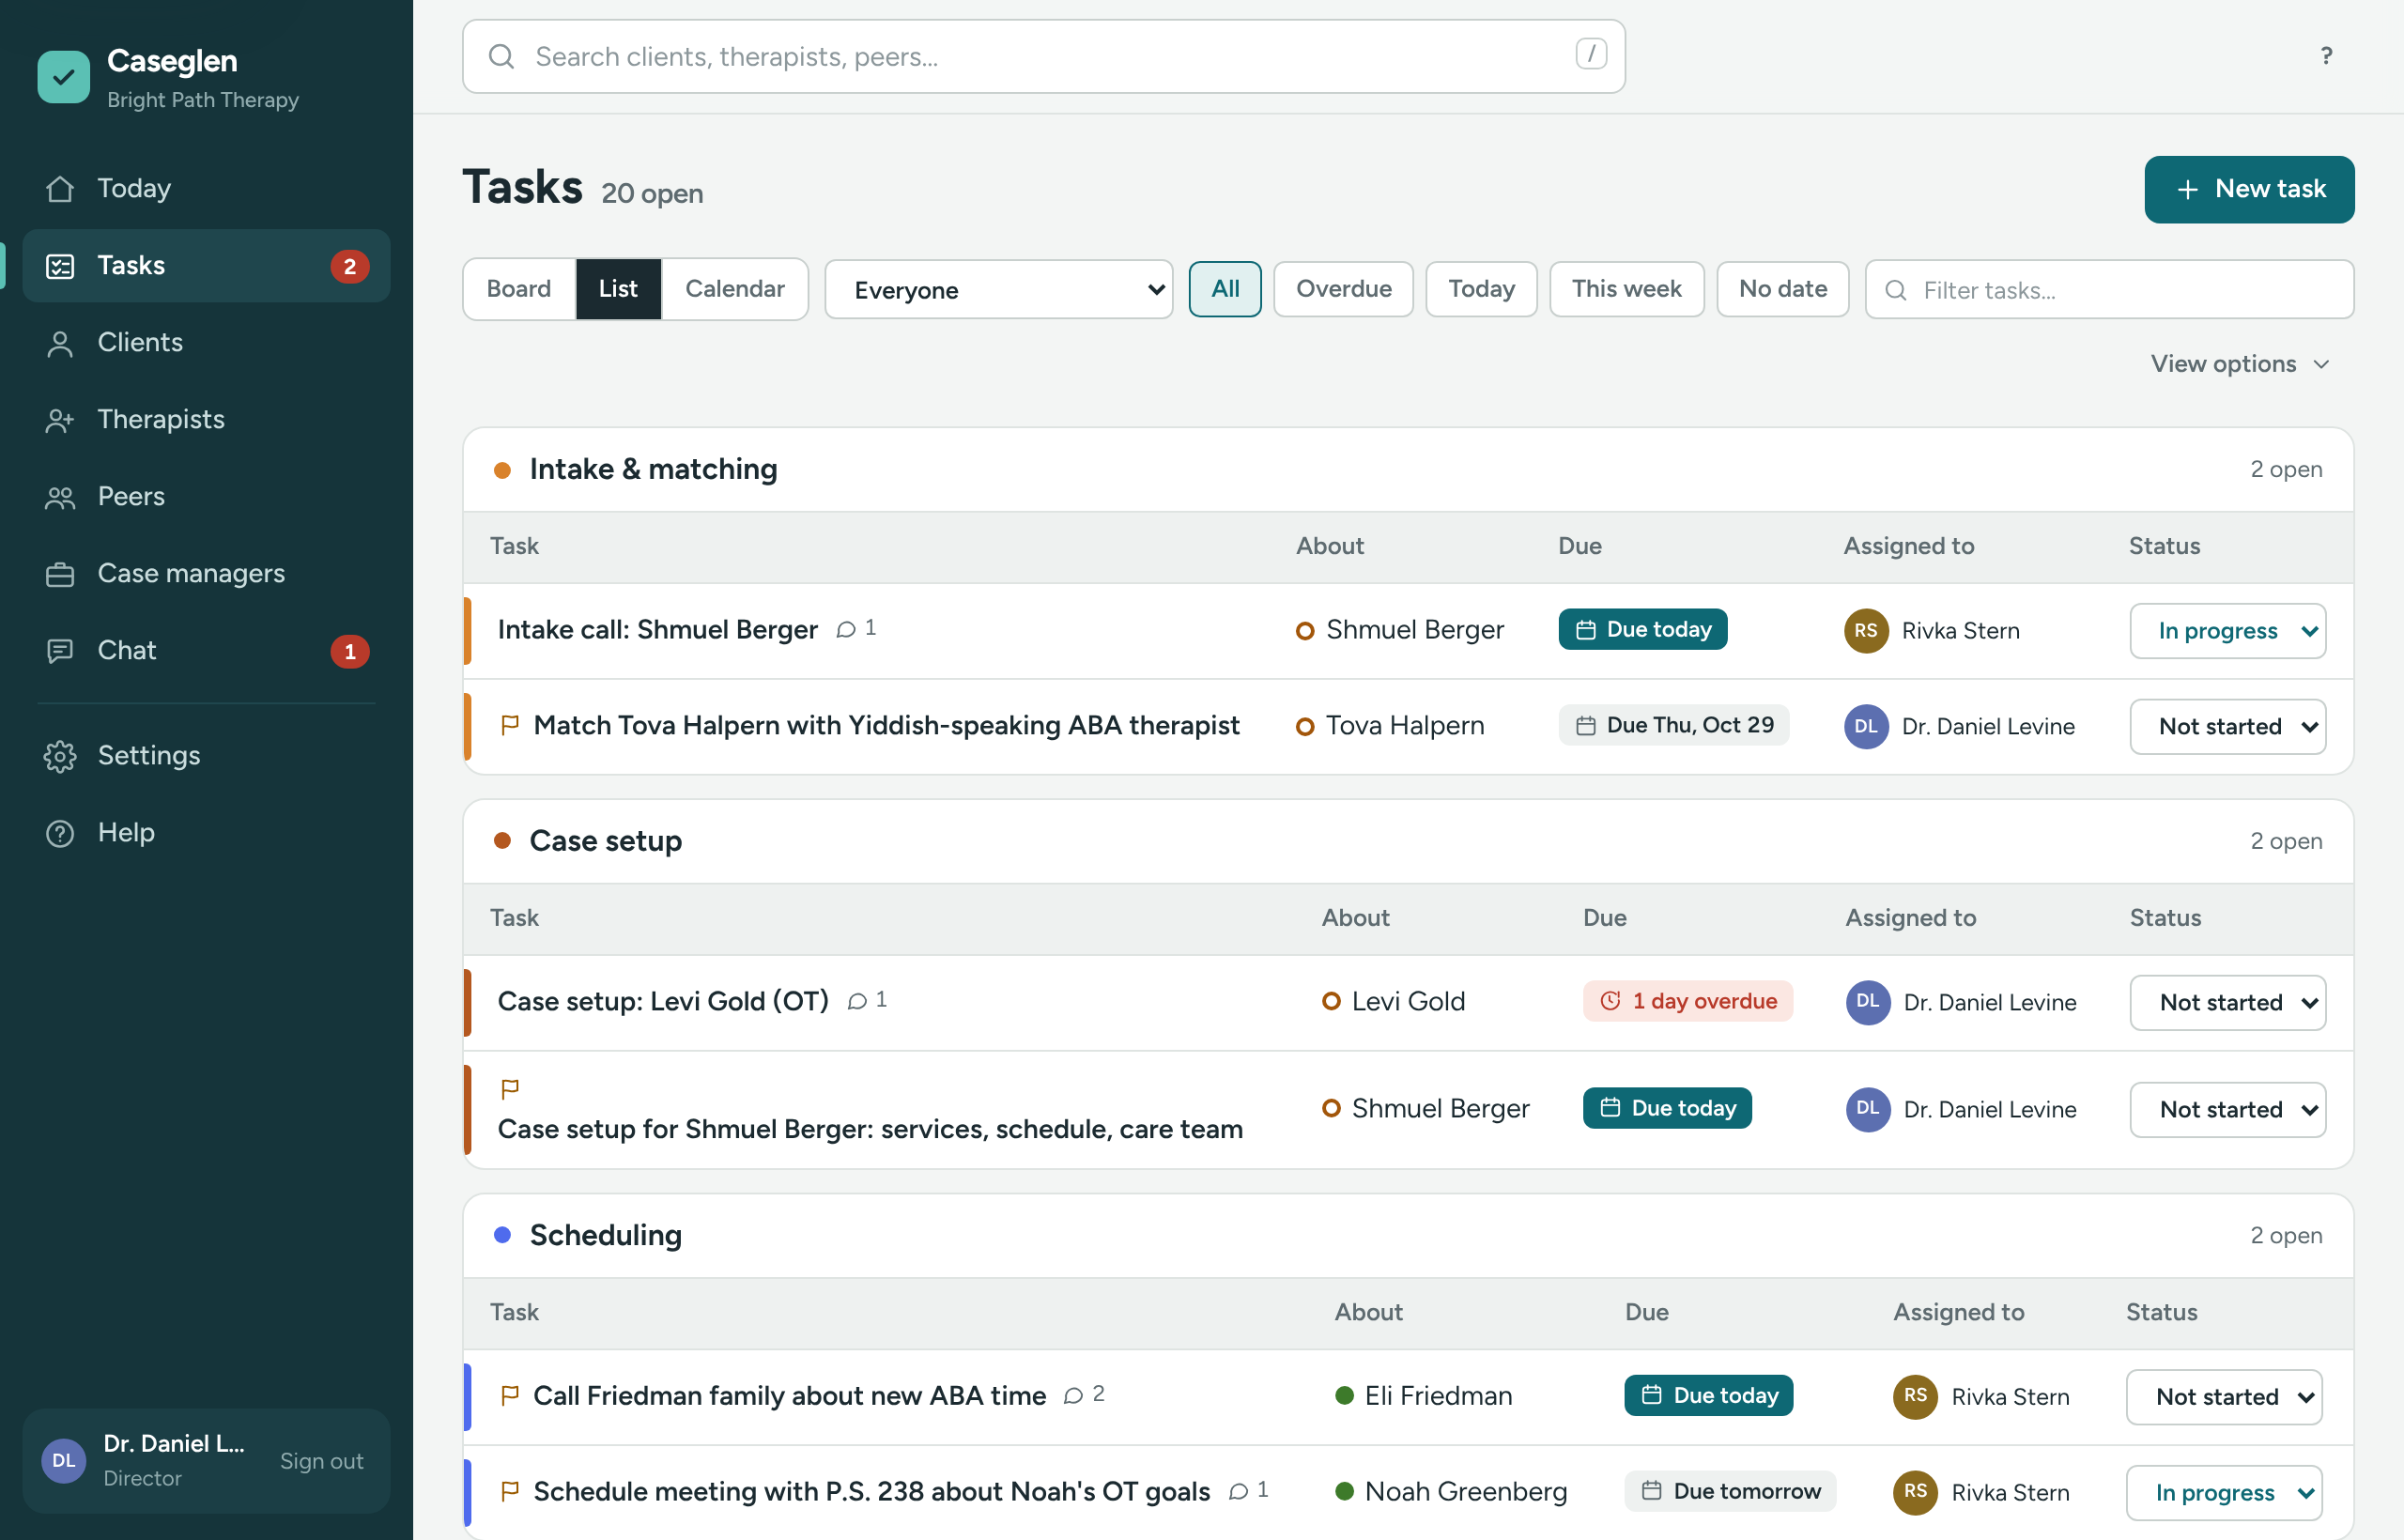This screenshot has width=2404, height=1540.
Task: Open Peers in sidebar
Action: click(206, 497)
